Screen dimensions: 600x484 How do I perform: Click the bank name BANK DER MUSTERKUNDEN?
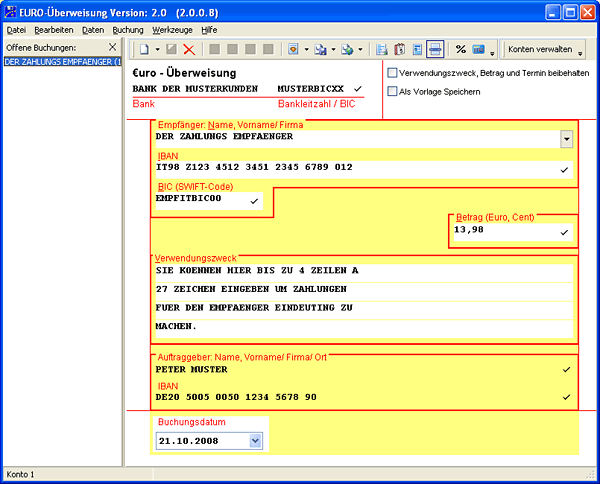195,89
